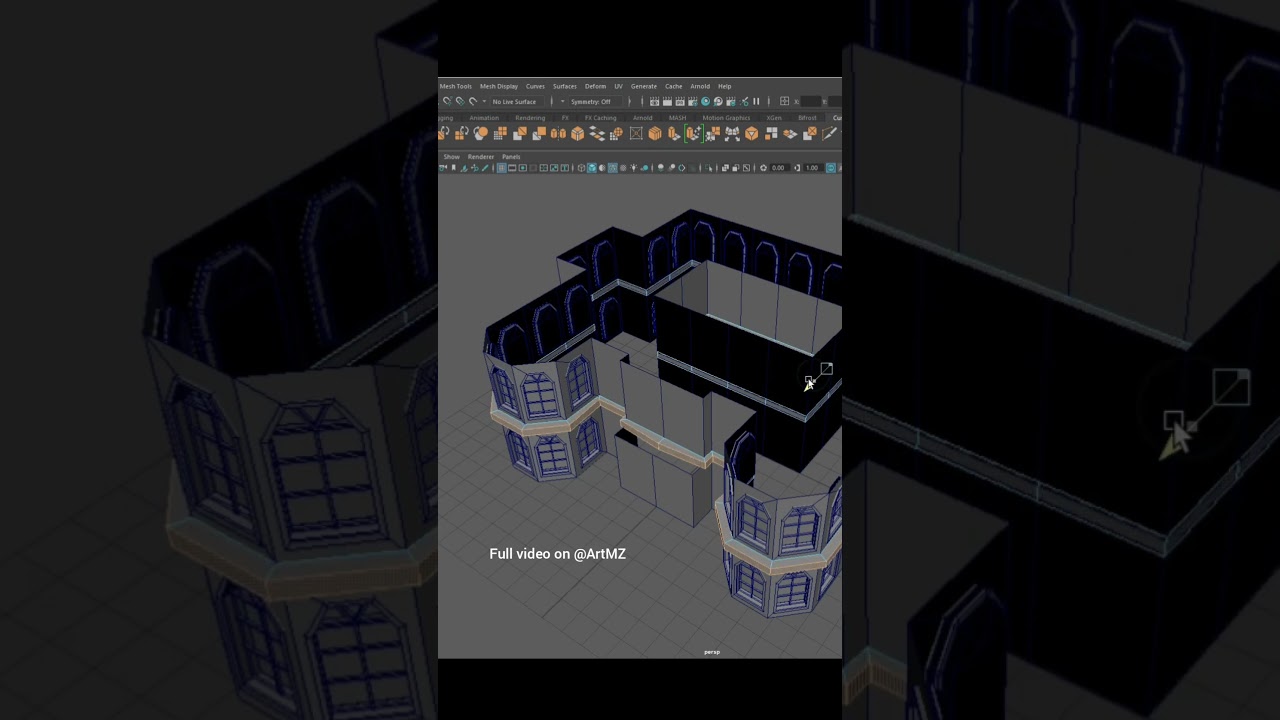Click the persp camera label in viewport
Viewport: 1280px width, 720px height.
click(712, 652)
